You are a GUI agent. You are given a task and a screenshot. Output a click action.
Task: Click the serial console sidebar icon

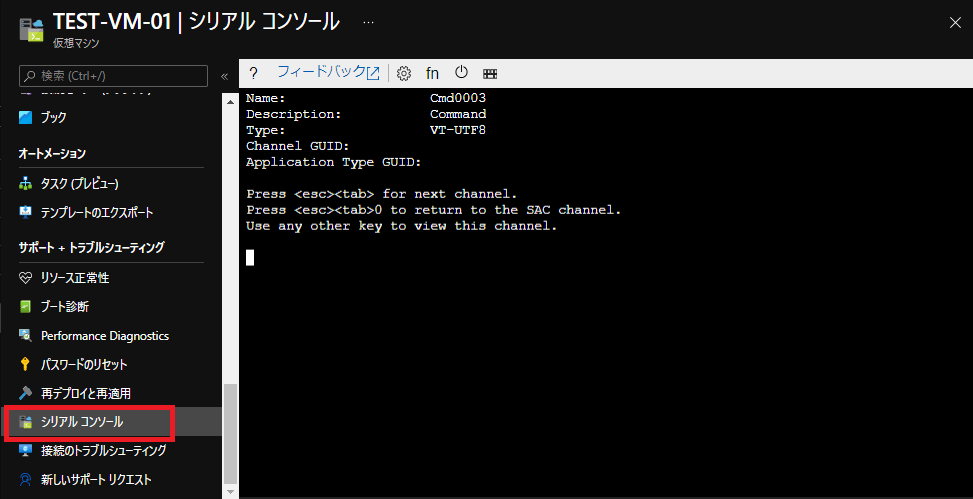point(25,422)
